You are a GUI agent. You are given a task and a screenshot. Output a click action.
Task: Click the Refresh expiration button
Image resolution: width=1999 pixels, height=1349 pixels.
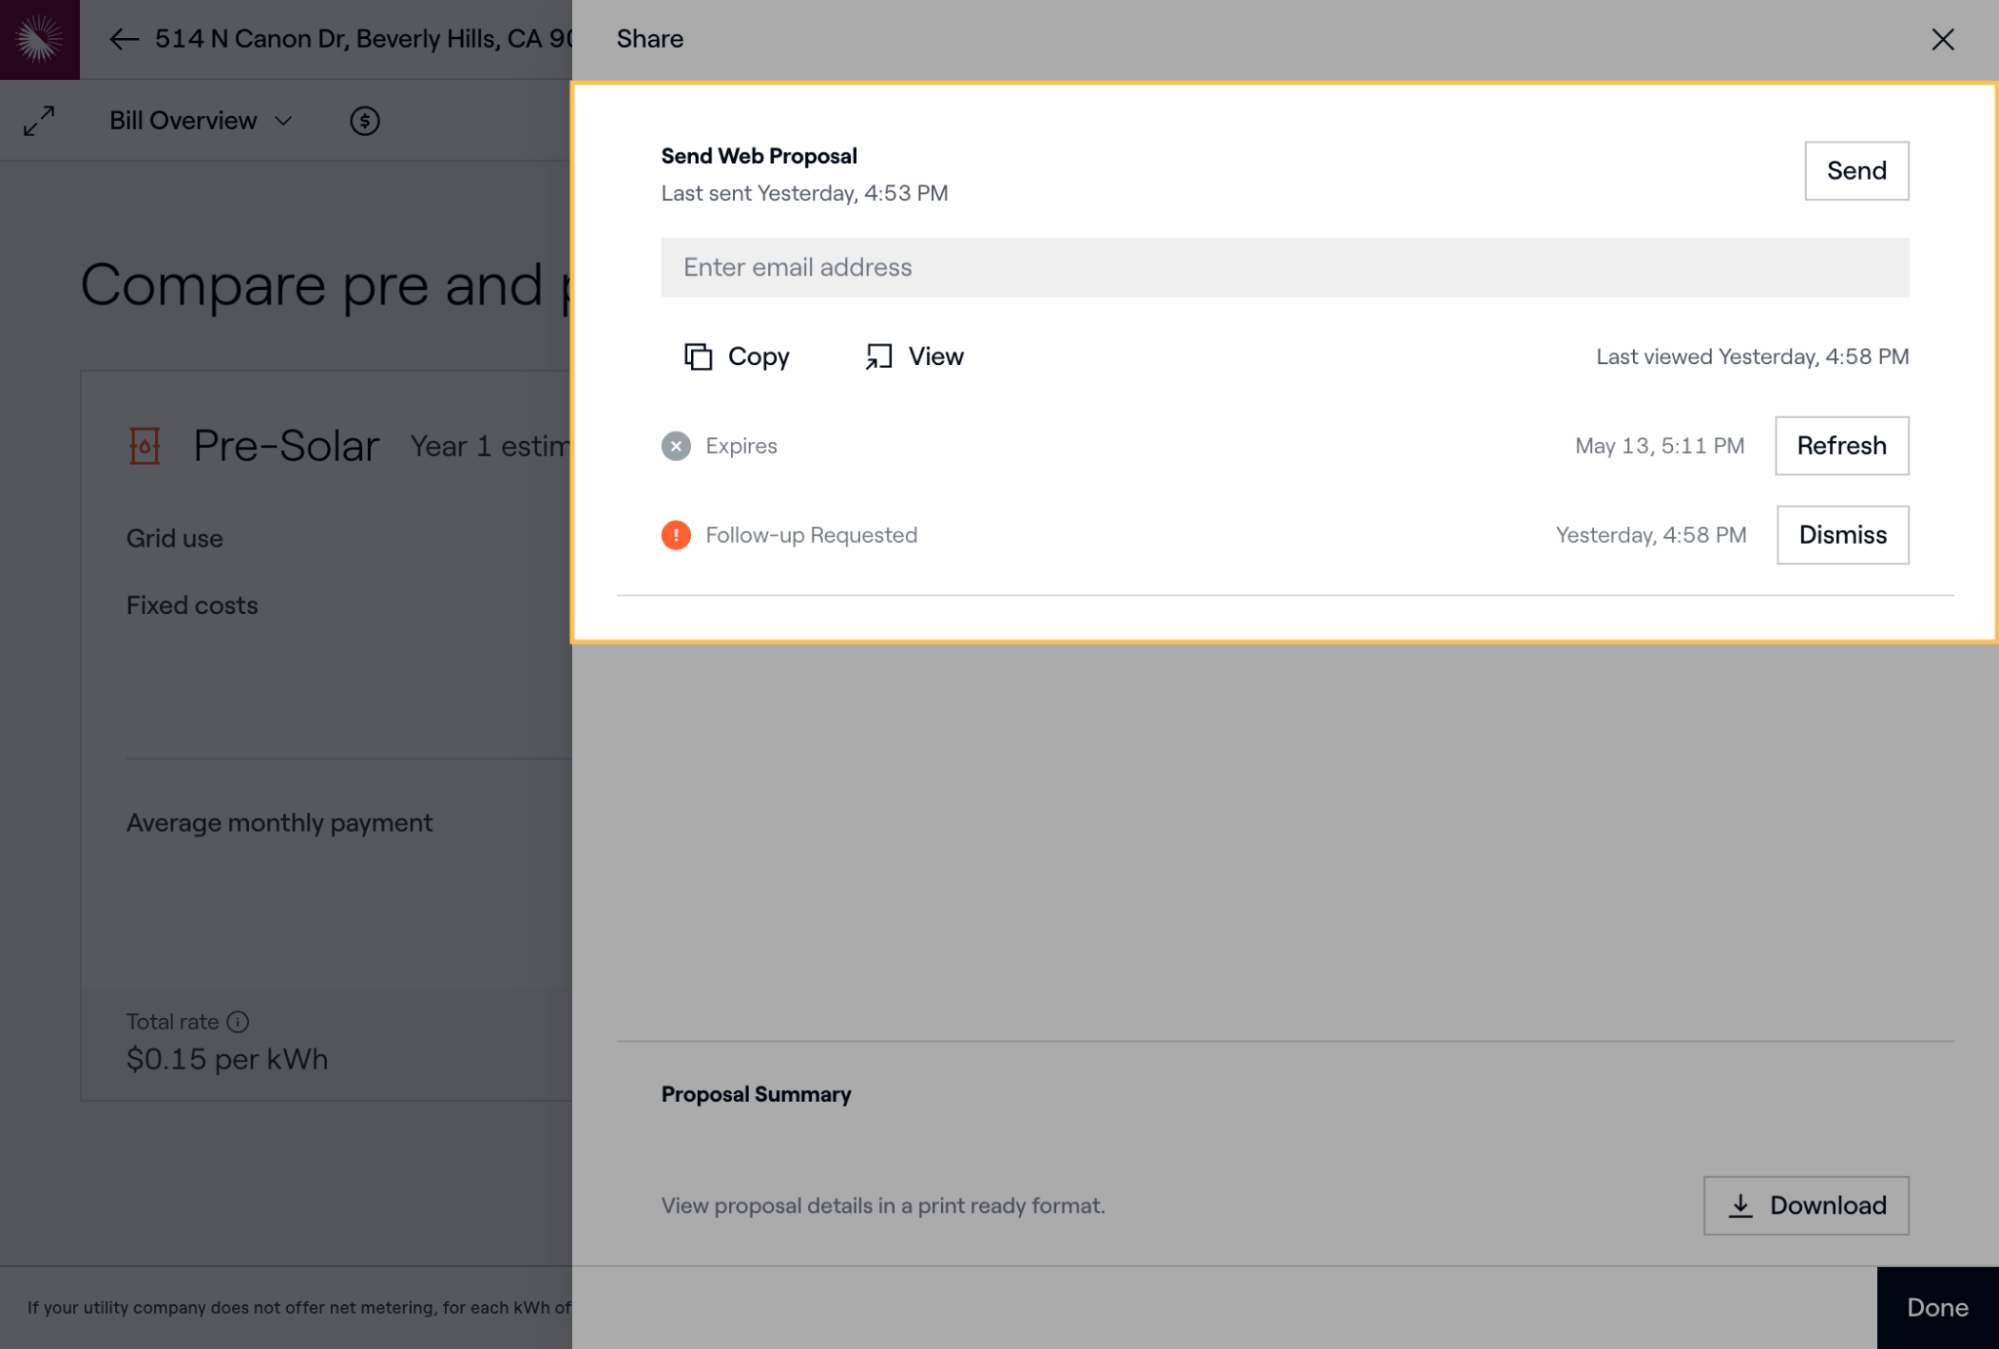point(1840,446)
